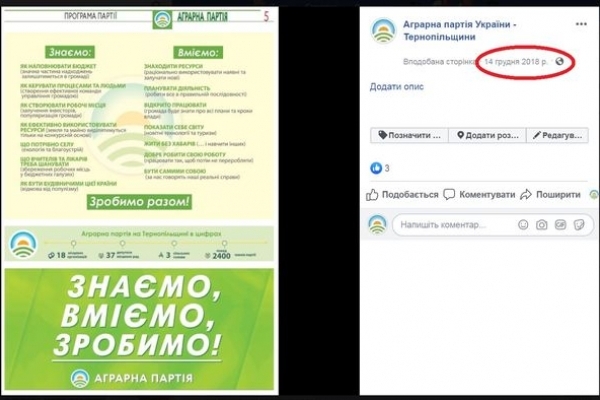Open the three-dots post options menu

click(581, 24)
